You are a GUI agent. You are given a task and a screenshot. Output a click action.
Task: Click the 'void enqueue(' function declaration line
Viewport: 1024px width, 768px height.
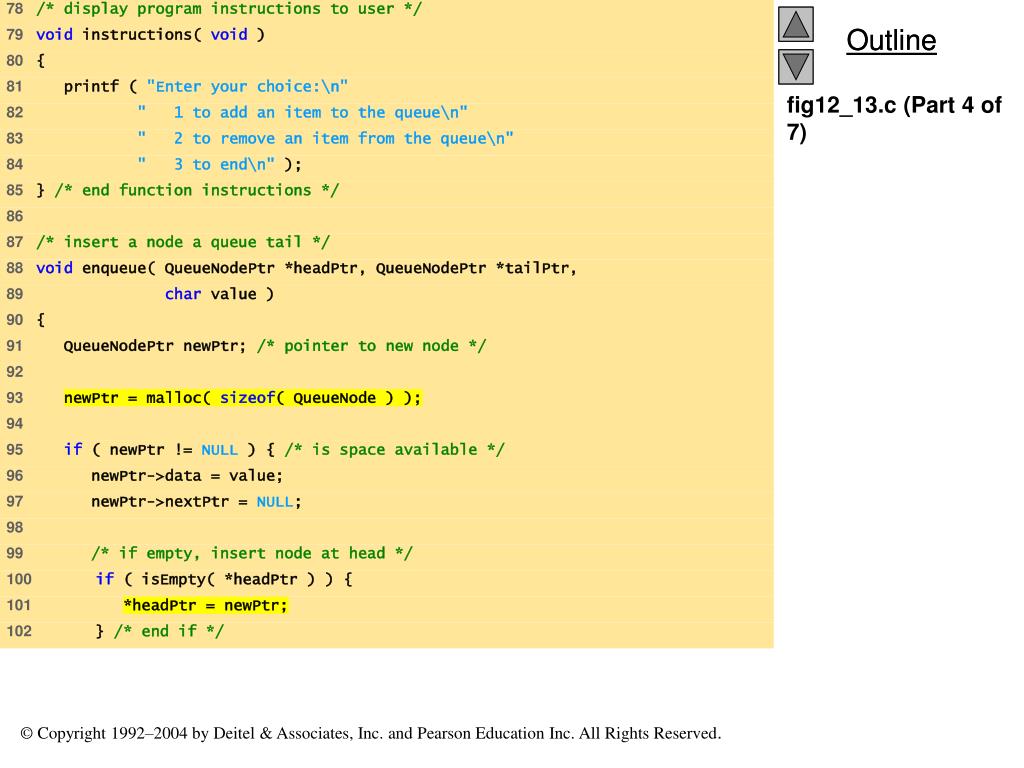click(x=306, y=268)
